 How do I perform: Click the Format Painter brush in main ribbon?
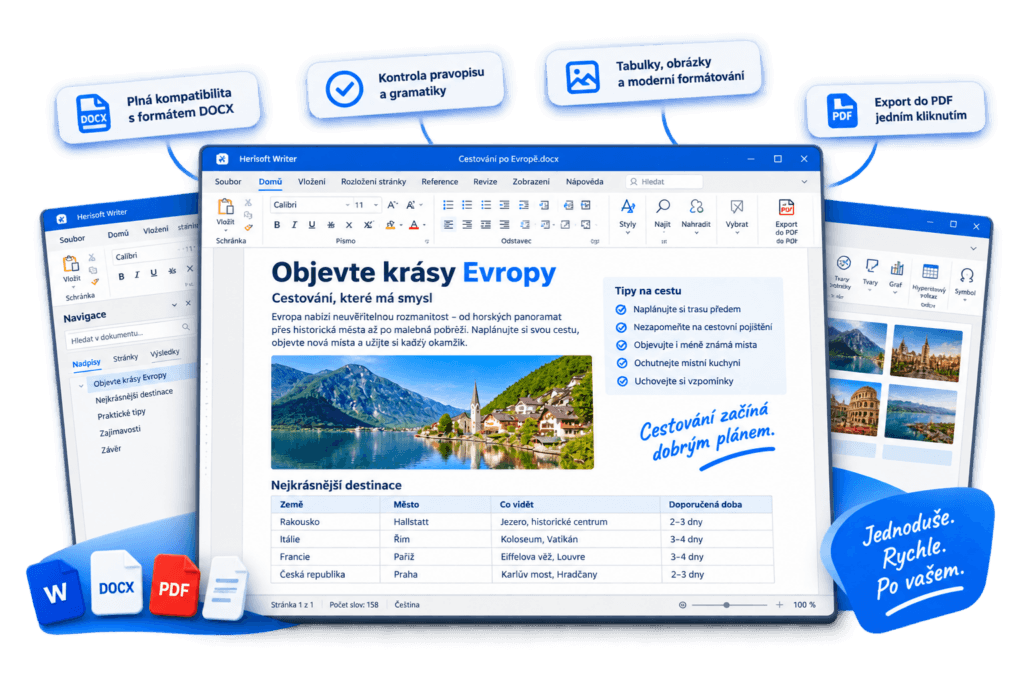(248, 227)
